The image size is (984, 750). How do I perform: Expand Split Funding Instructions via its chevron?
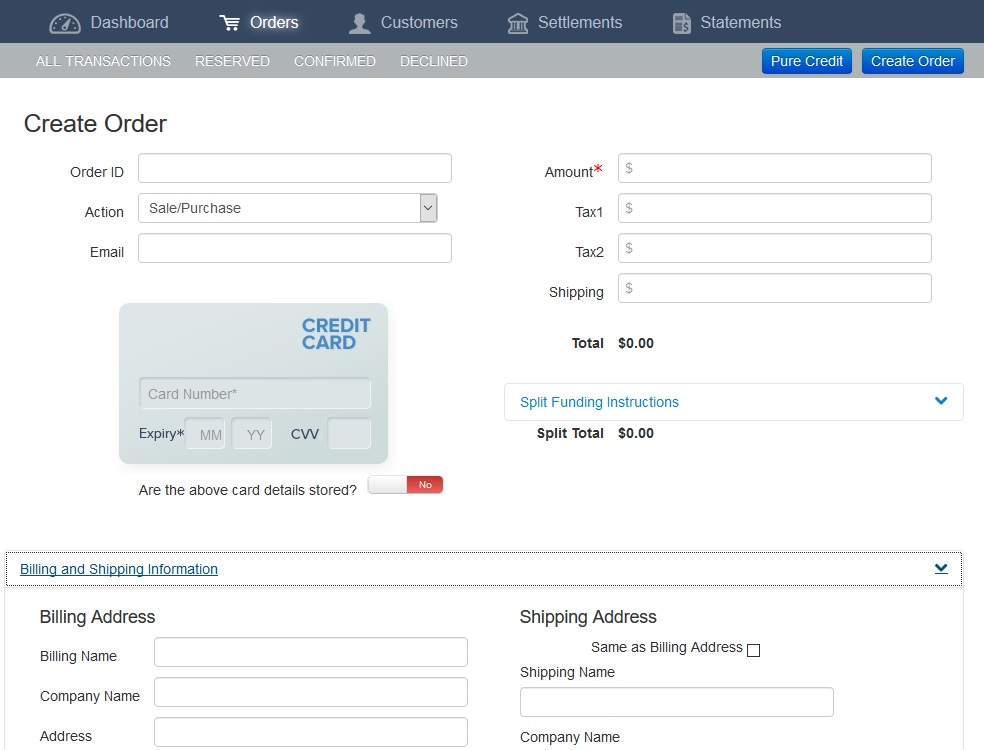[x=940, y=400]
